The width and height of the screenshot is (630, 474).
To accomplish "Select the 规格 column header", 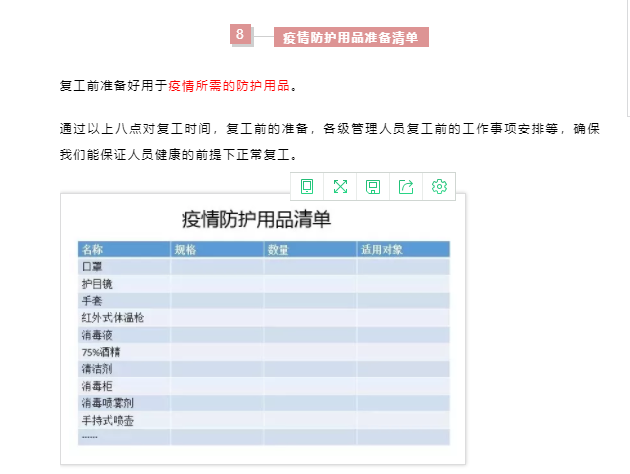I will click(x=217, y=249).
